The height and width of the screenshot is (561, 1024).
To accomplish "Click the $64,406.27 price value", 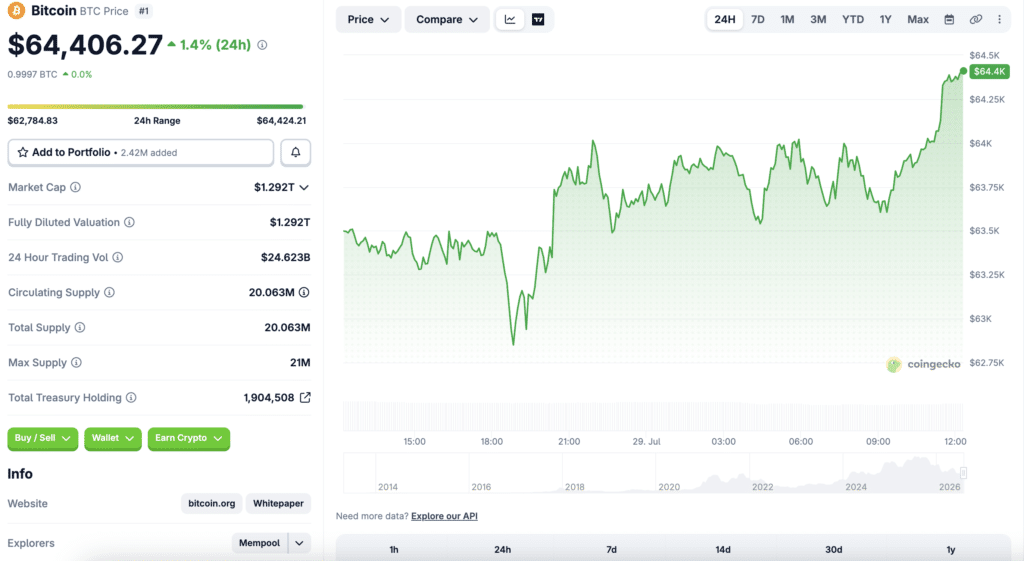I will point(85,44).
